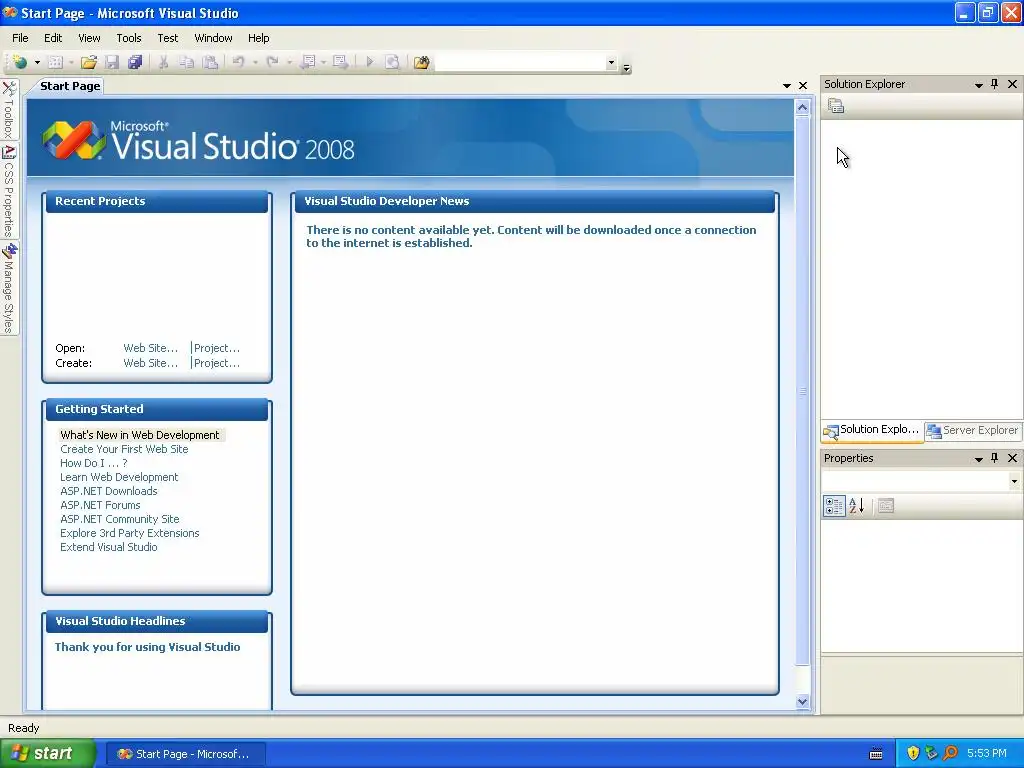1024x768 pixels.
Task: Click the Properties icon in Solution Explorer toolbar
Action: pos(836,106)
